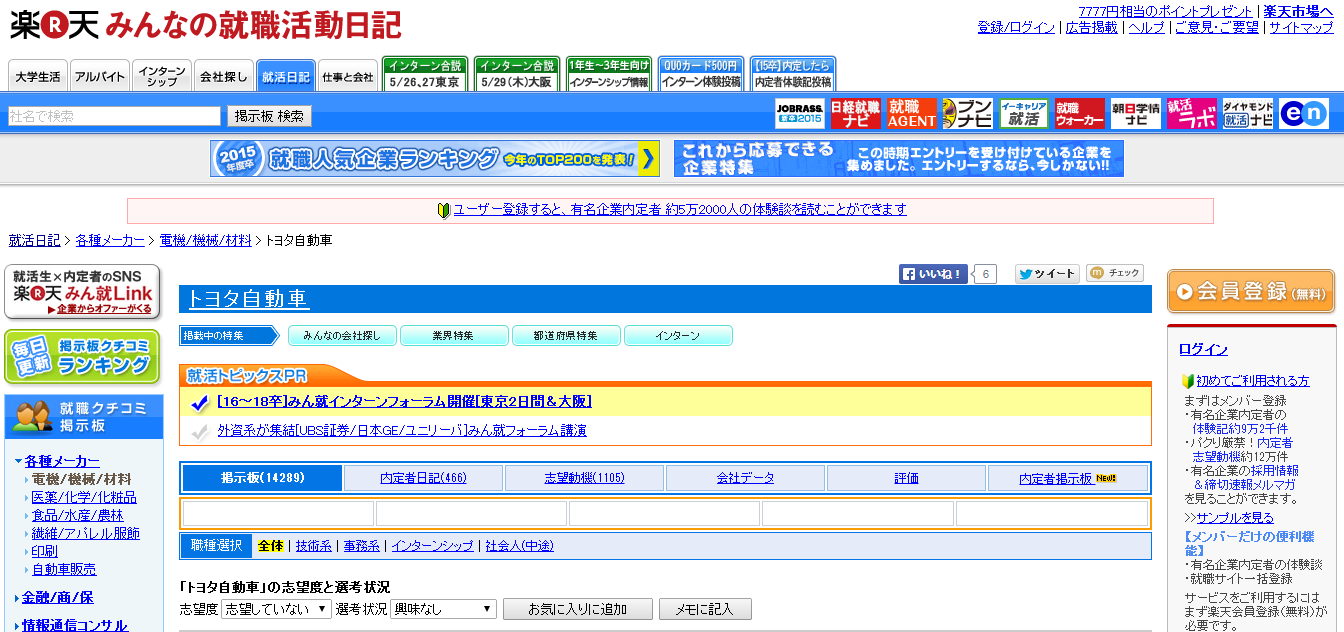Expand 金融/商/保 category in sidebar
The image size is (1344, 632).
click(x=57, y=597)
